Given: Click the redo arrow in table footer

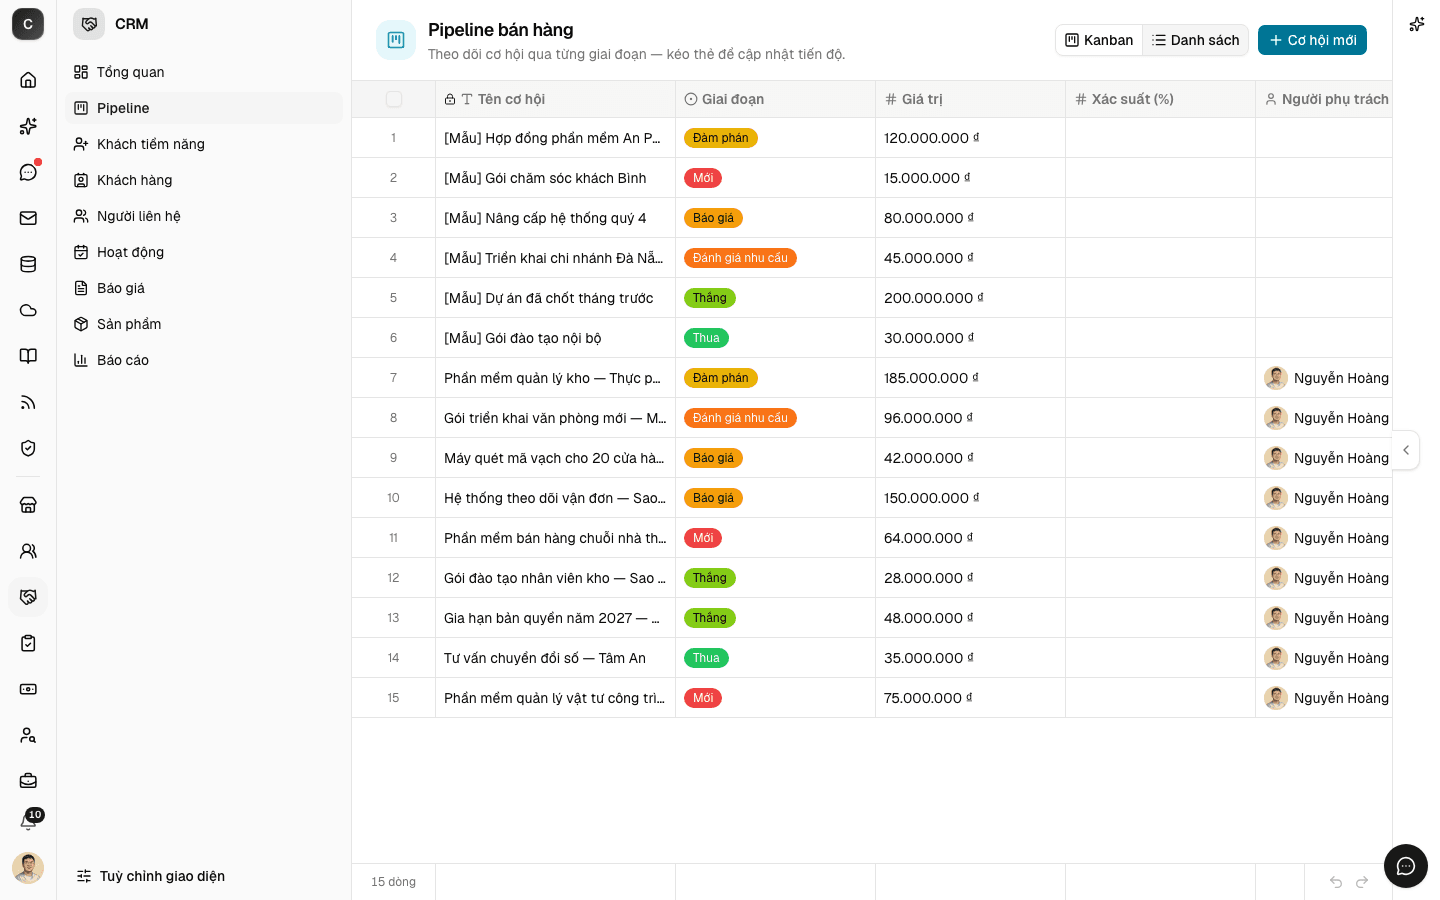Looking at the screenshot, I should (1362, 882).
